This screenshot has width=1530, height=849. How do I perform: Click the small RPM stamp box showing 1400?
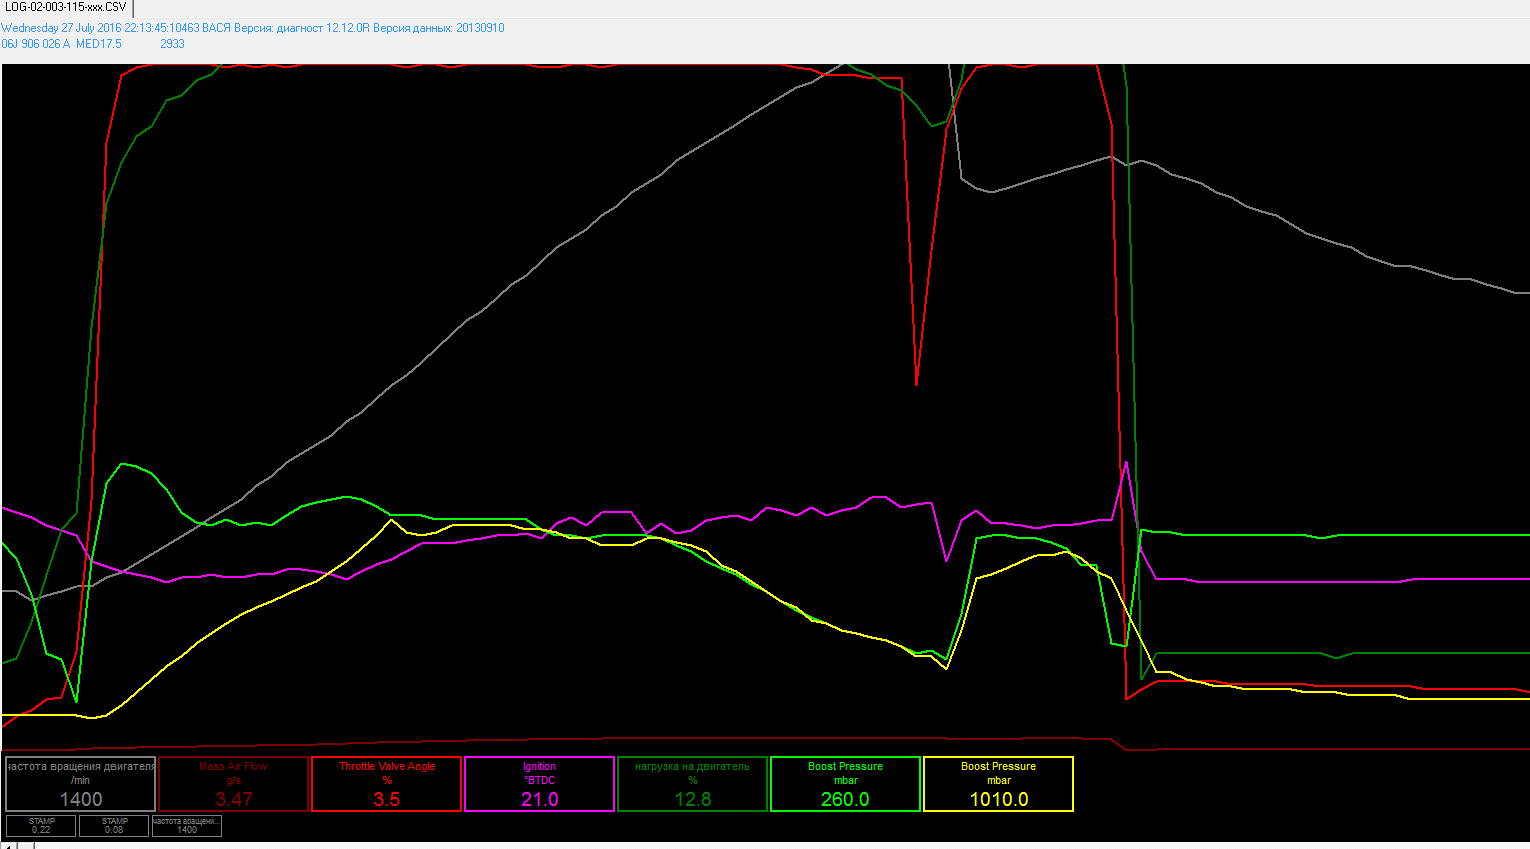[187, 826]
